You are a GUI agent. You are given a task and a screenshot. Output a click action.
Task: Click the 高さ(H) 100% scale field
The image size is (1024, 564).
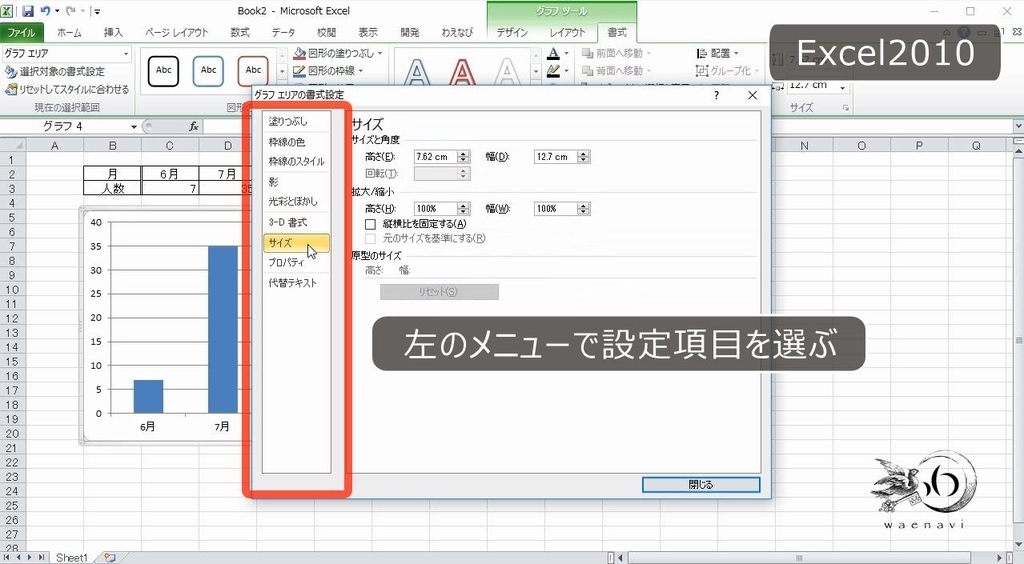[436, 209]
